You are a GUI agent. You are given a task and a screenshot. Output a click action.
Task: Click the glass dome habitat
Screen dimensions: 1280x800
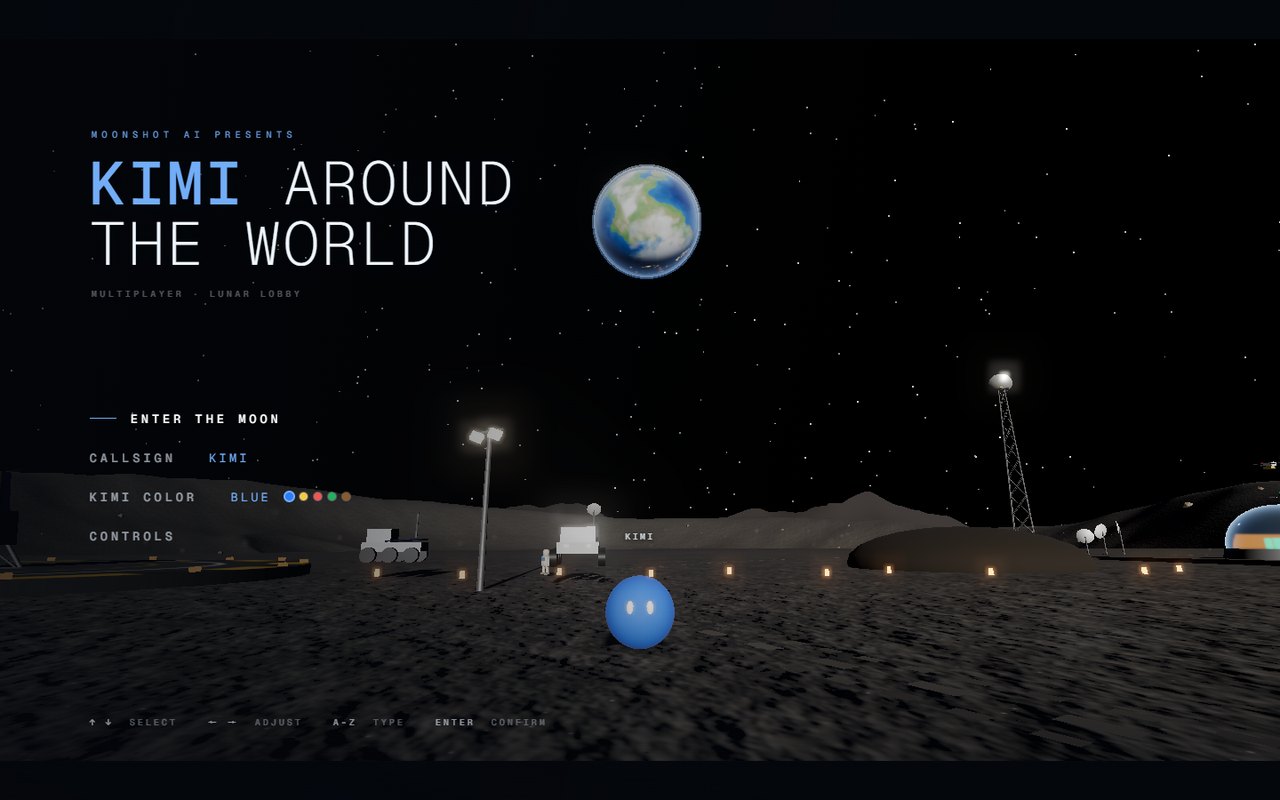click(1252, 530)
